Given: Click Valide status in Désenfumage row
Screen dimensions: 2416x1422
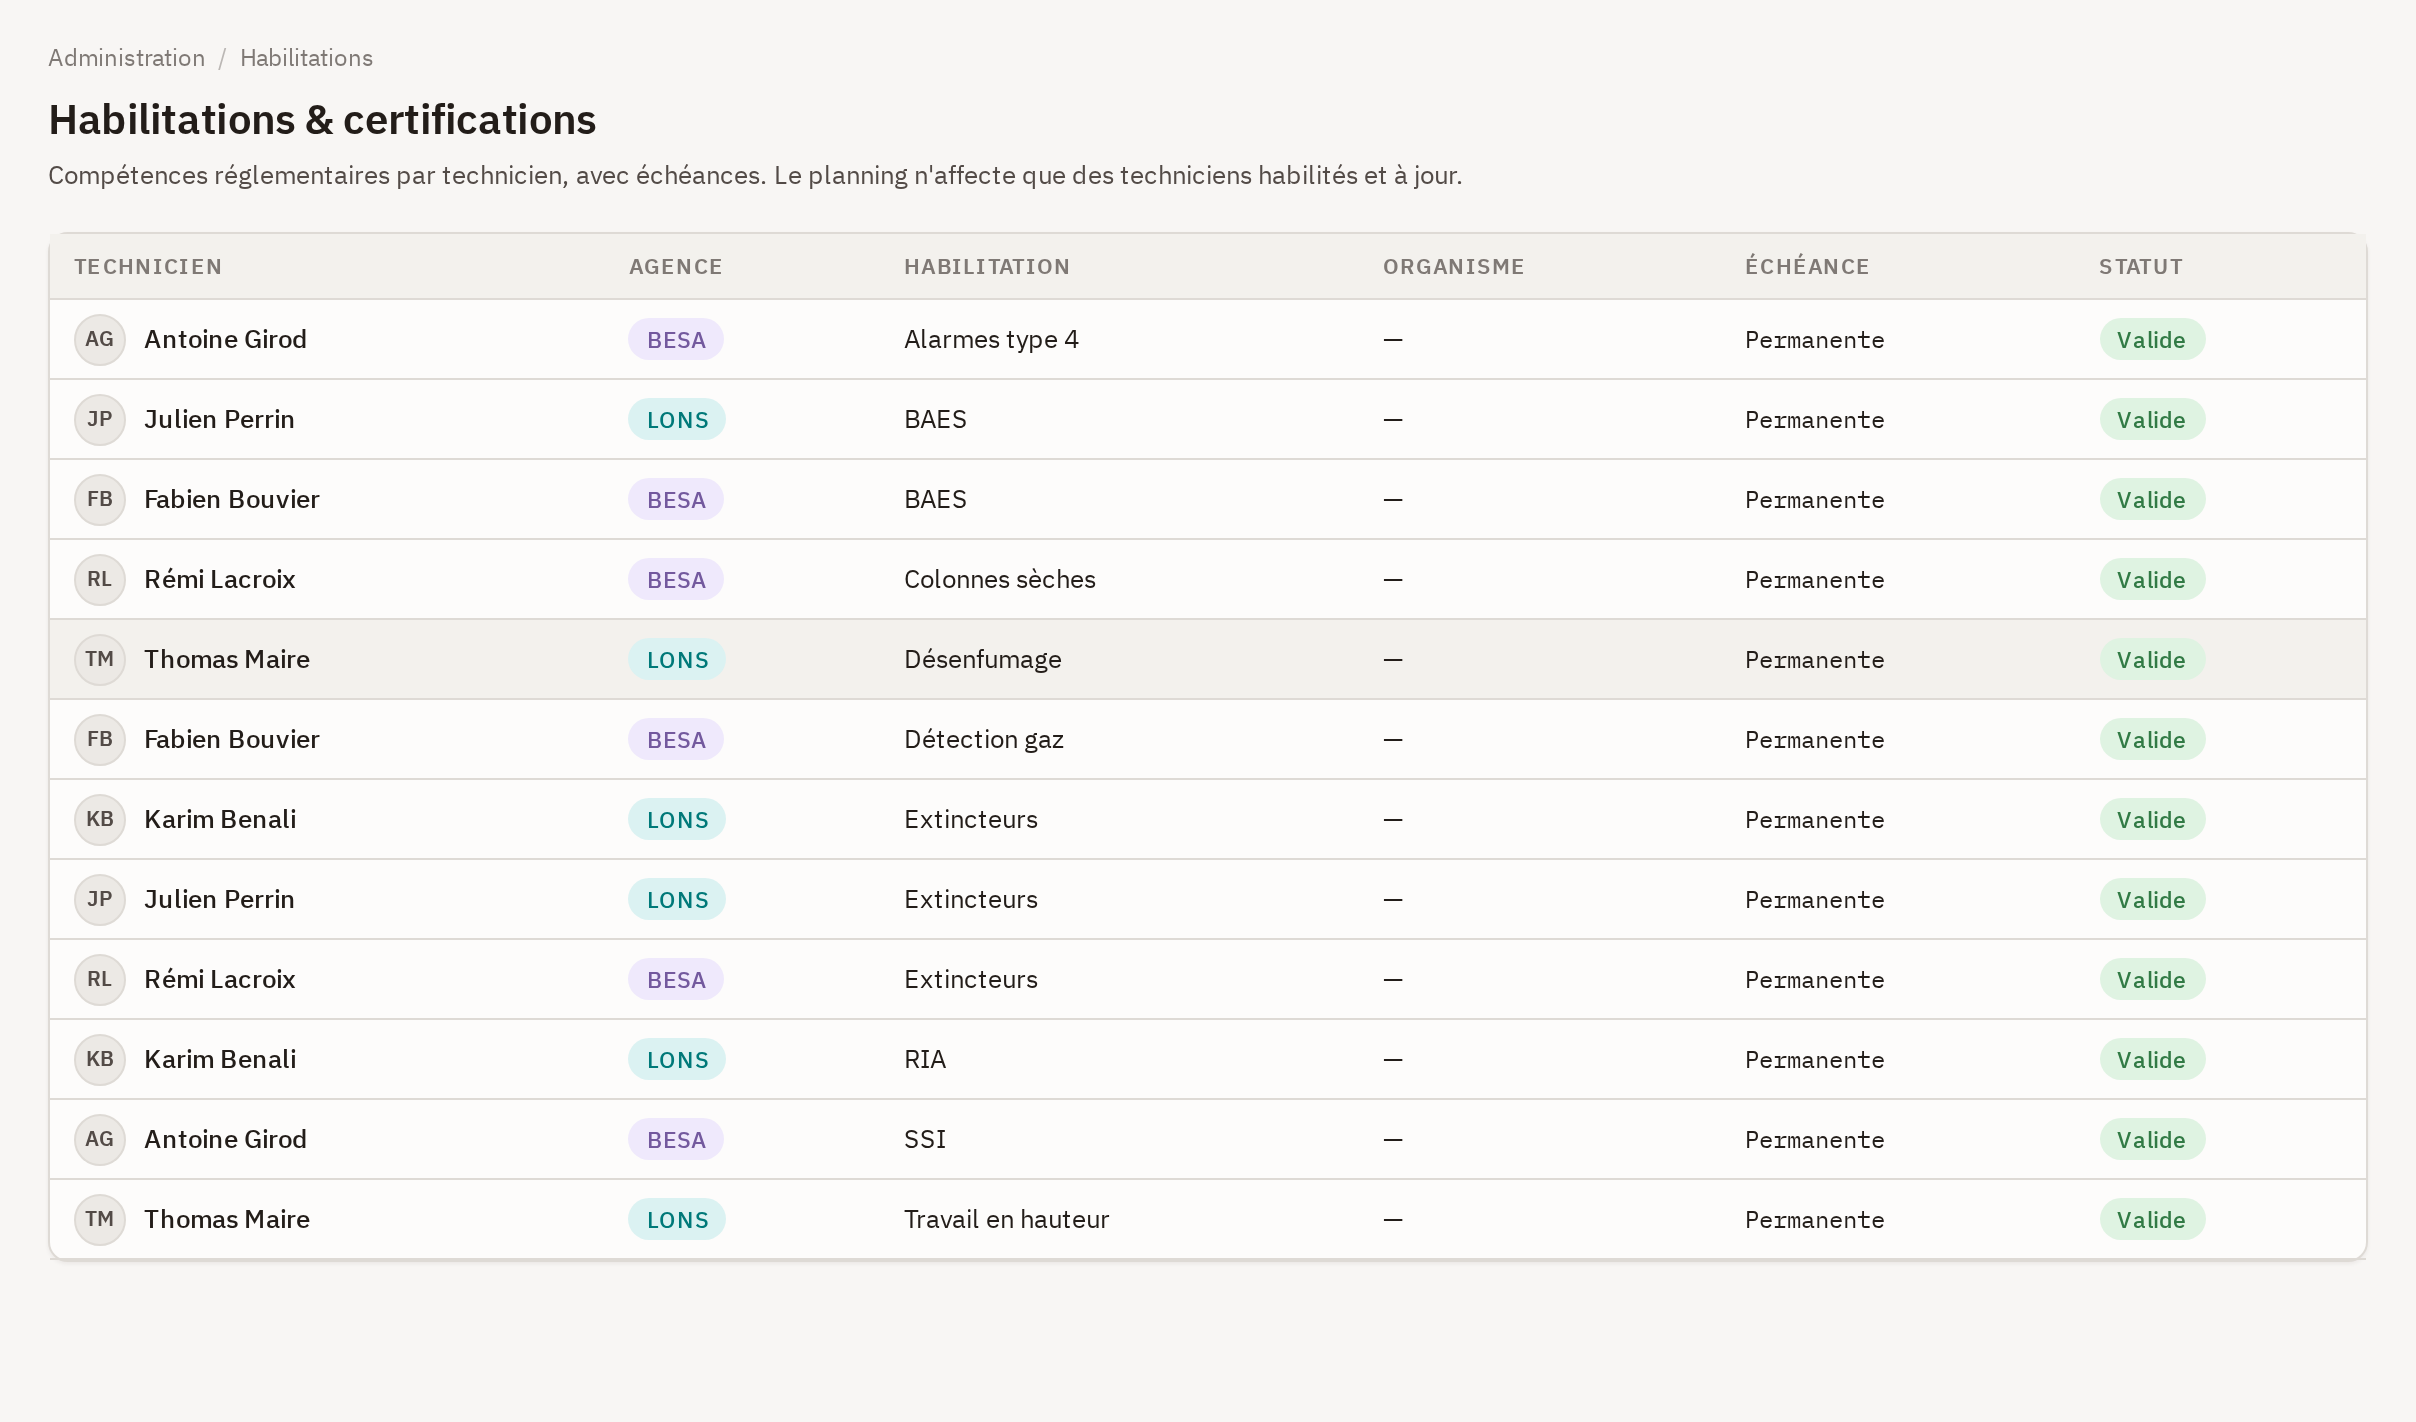Looking at the screenshot, I should pyautogui.click(x=2152, y=659).
